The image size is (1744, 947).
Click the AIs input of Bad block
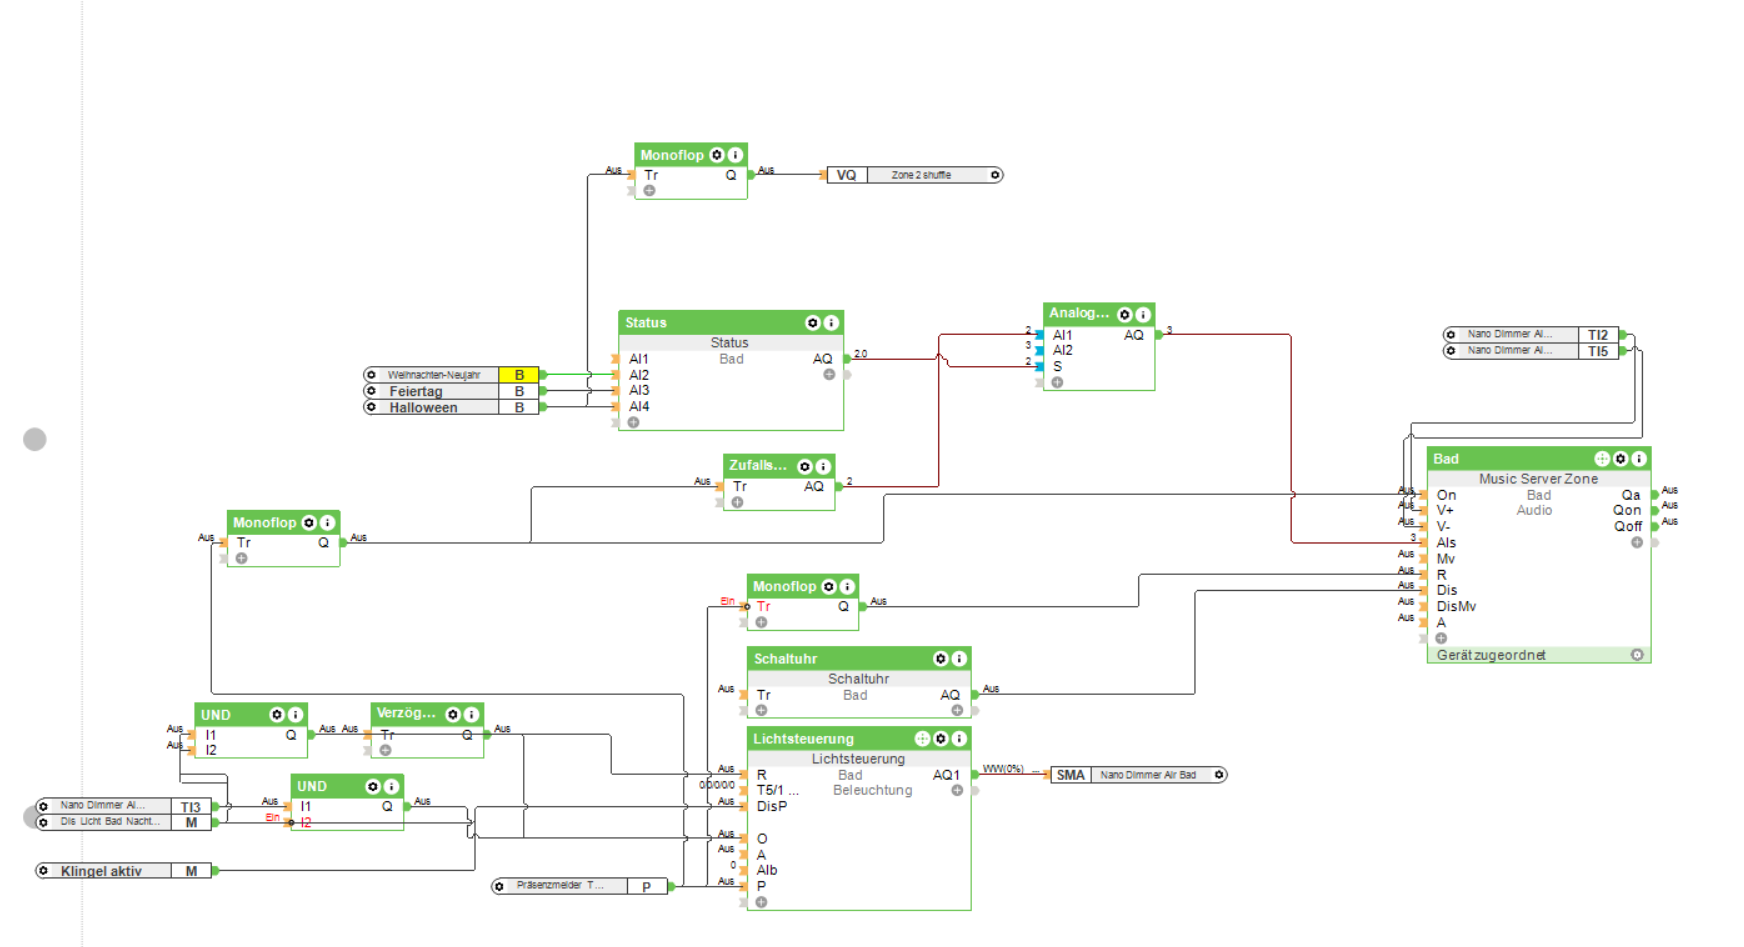click(1446, 543)
